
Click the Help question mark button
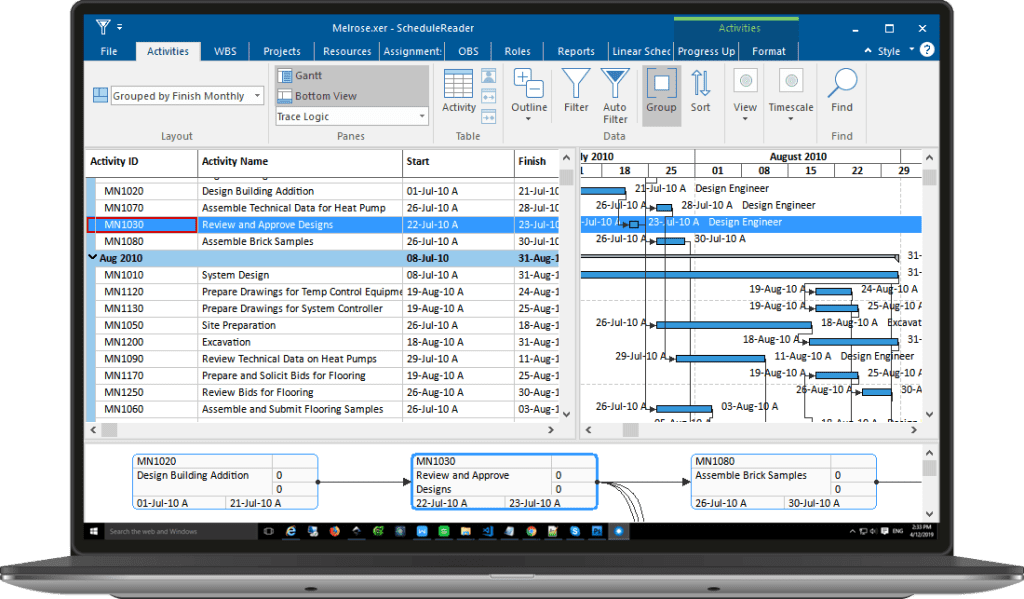(x=927, y=50)
